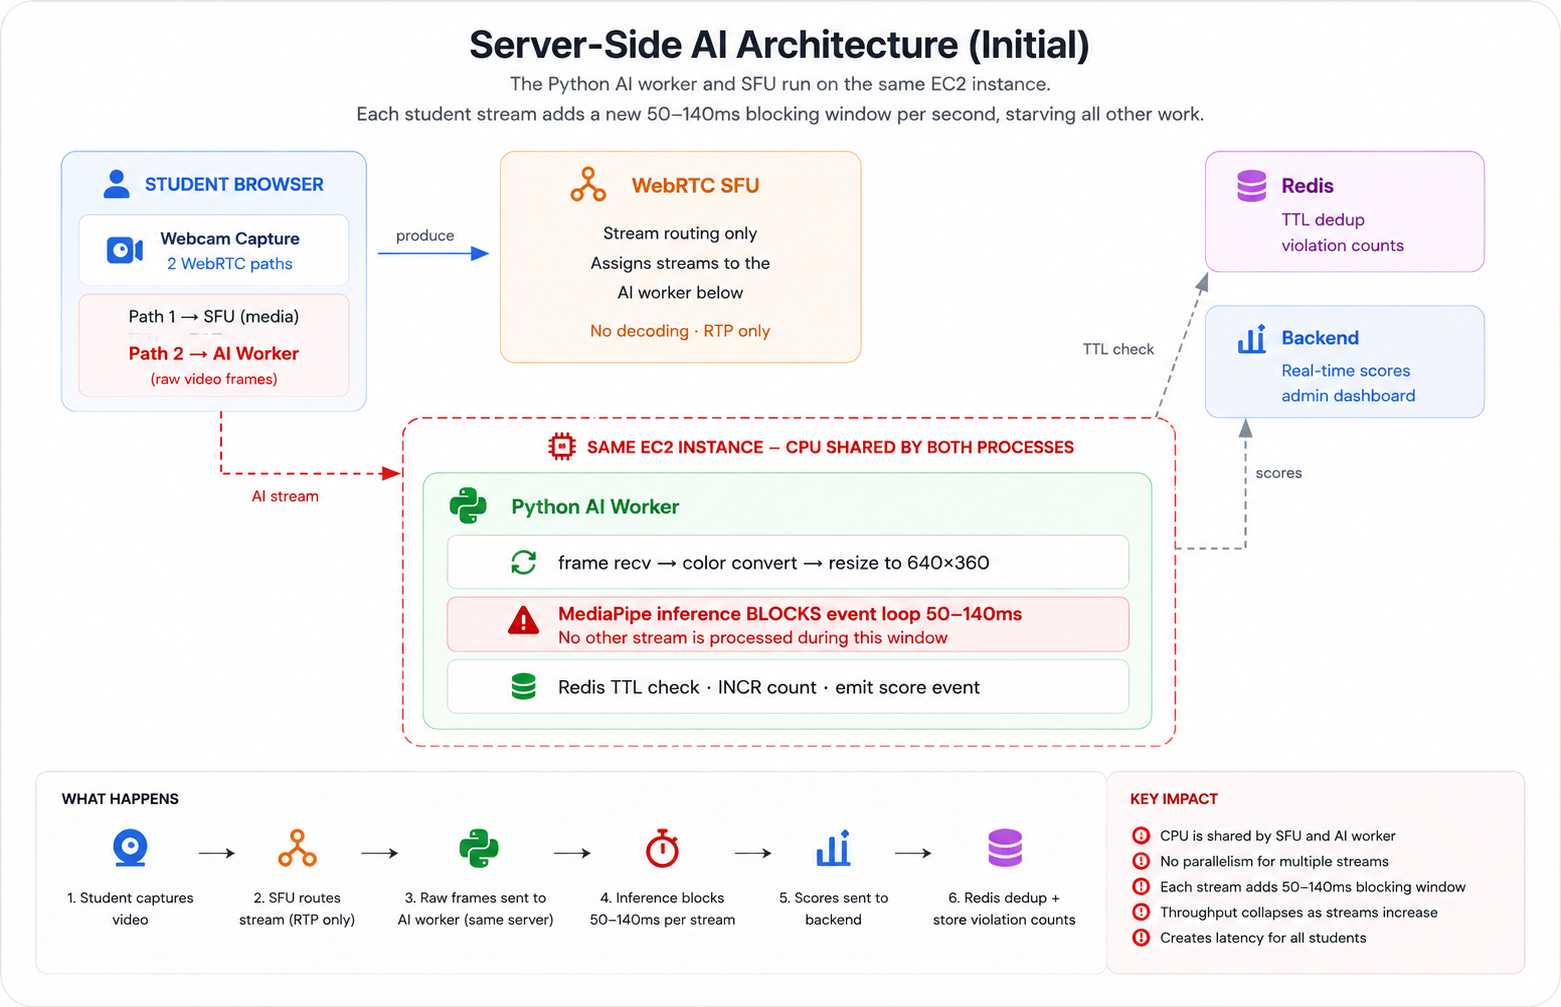Click the Webcam Capture label
1561x1007 pixels.
tap(230, 238)
